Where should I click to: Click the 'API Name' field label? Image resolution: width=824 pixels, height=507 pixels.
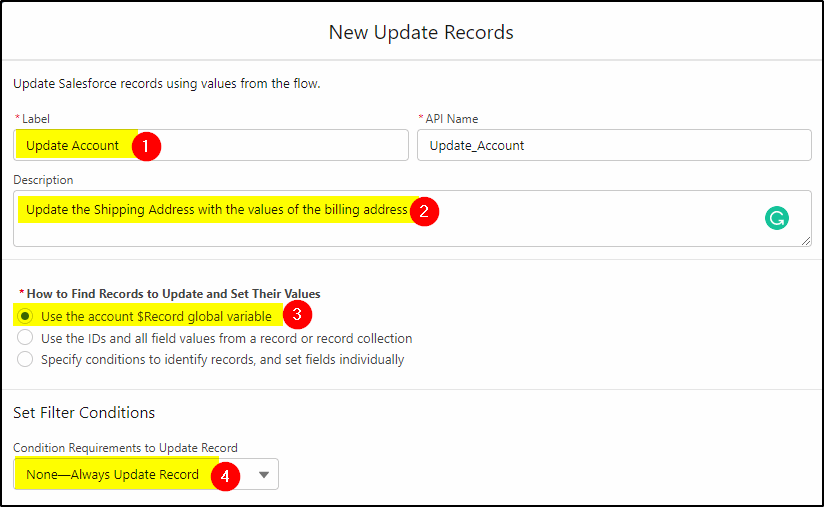[451, 119]
